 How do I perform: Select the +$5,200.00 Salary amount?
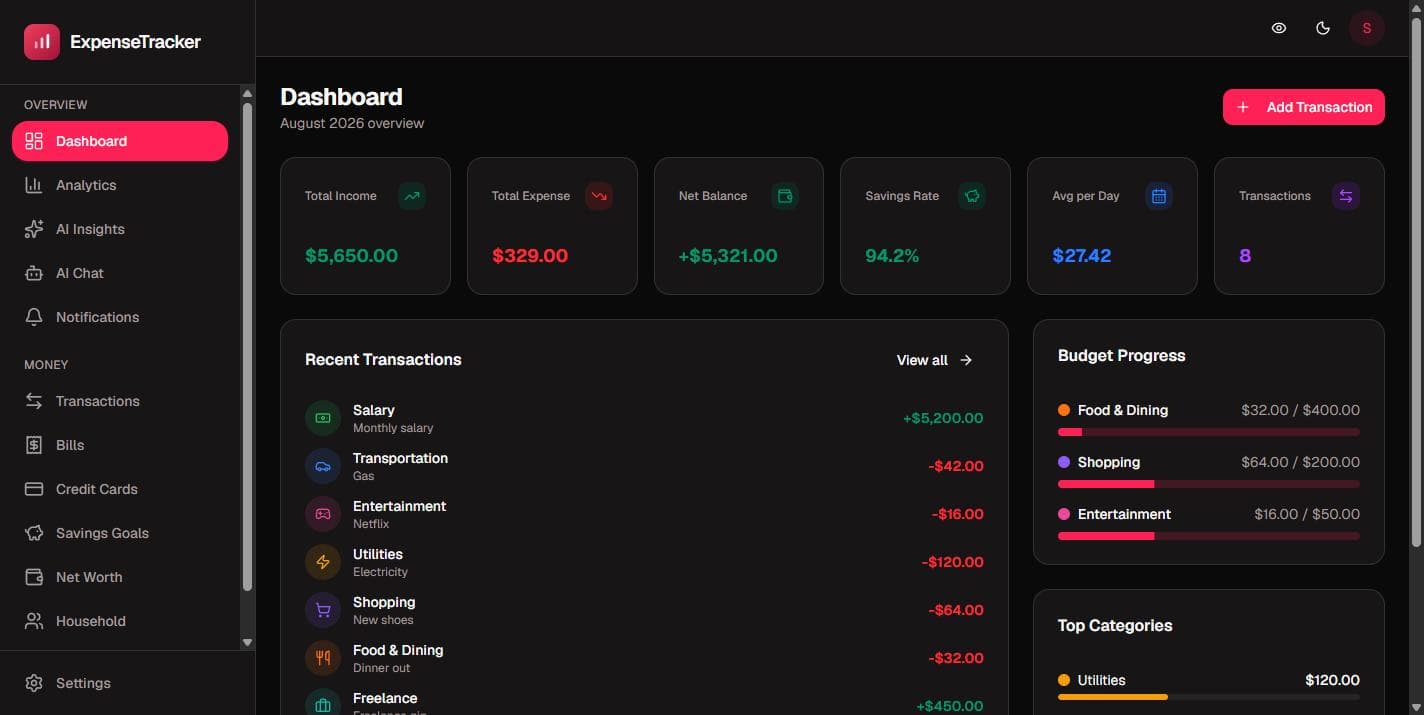pos(943,418)
